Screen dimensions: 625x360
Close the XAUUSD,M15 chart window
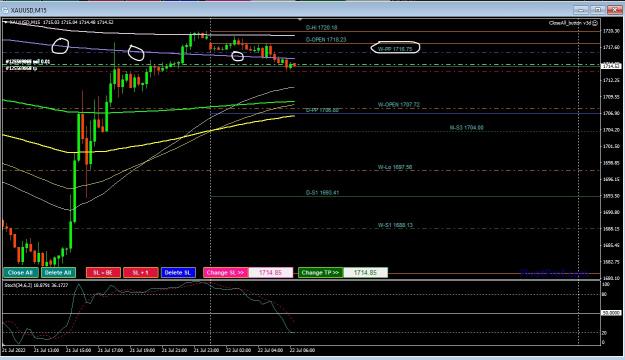point(615,10)
